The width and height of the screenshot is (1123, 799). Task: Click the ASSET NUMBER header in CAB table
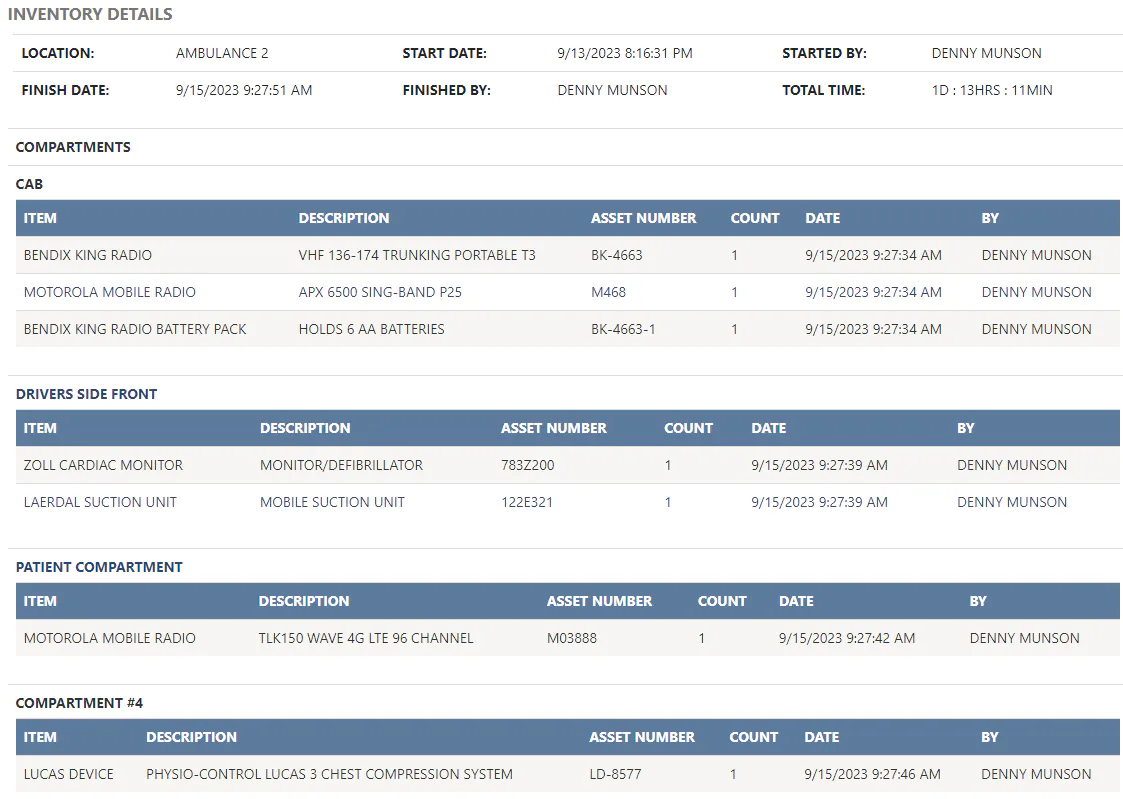[x=643, y=218]
